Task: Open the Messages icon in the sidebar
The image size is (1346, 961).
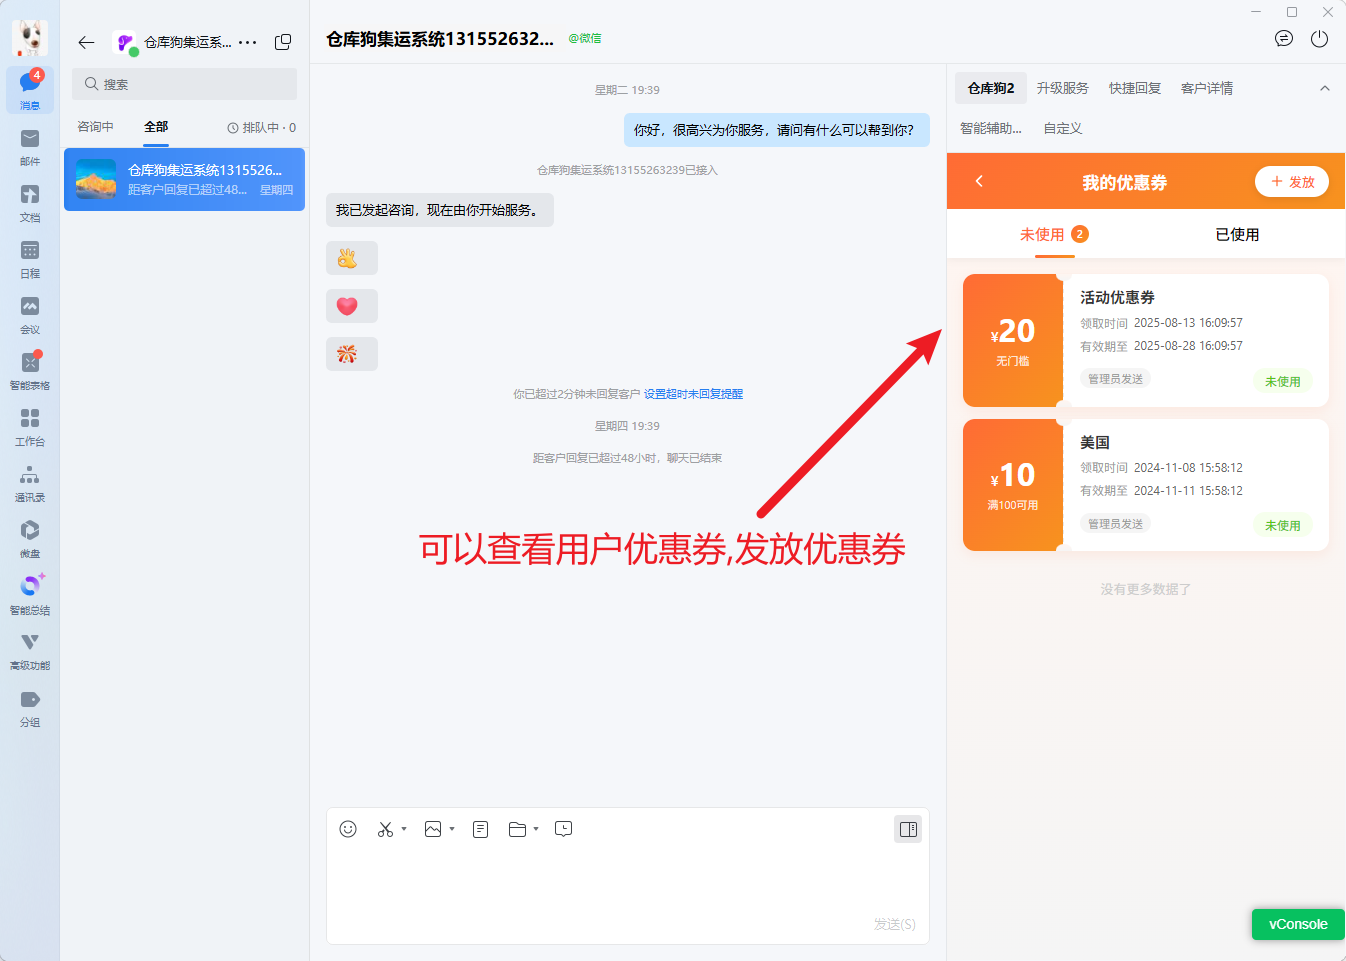Action: coord(30,90)
